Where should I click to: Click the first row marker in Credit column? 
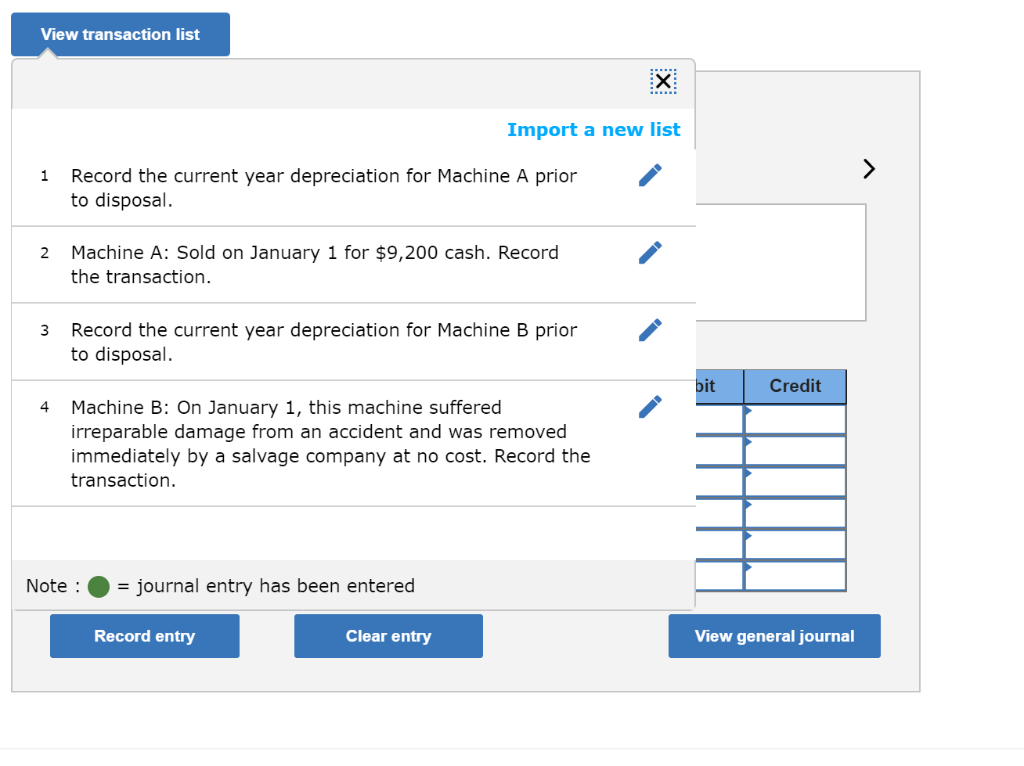746,409
